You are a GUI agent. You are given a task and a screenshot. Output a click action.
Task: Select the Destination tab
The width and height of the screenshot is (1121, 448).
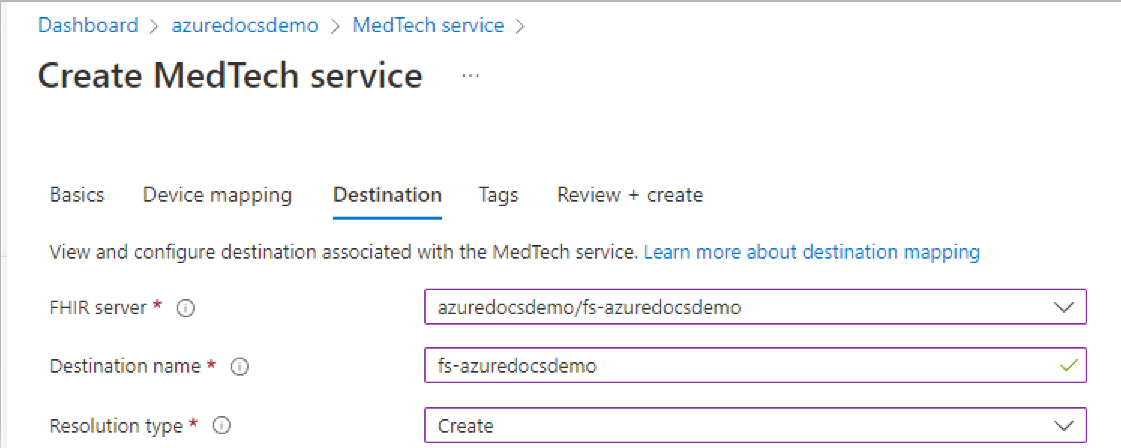387,195
